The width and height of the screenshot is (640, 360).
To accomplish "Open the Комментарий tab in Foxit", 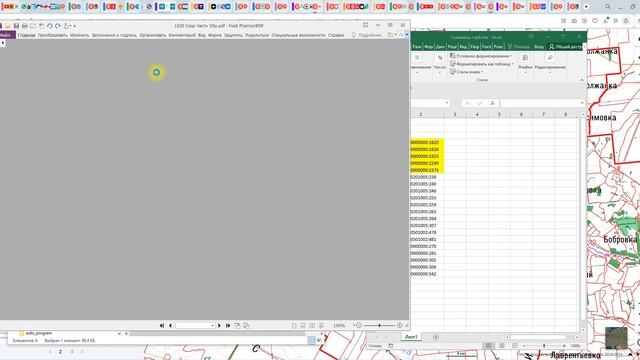I will (x=182, y=36).
